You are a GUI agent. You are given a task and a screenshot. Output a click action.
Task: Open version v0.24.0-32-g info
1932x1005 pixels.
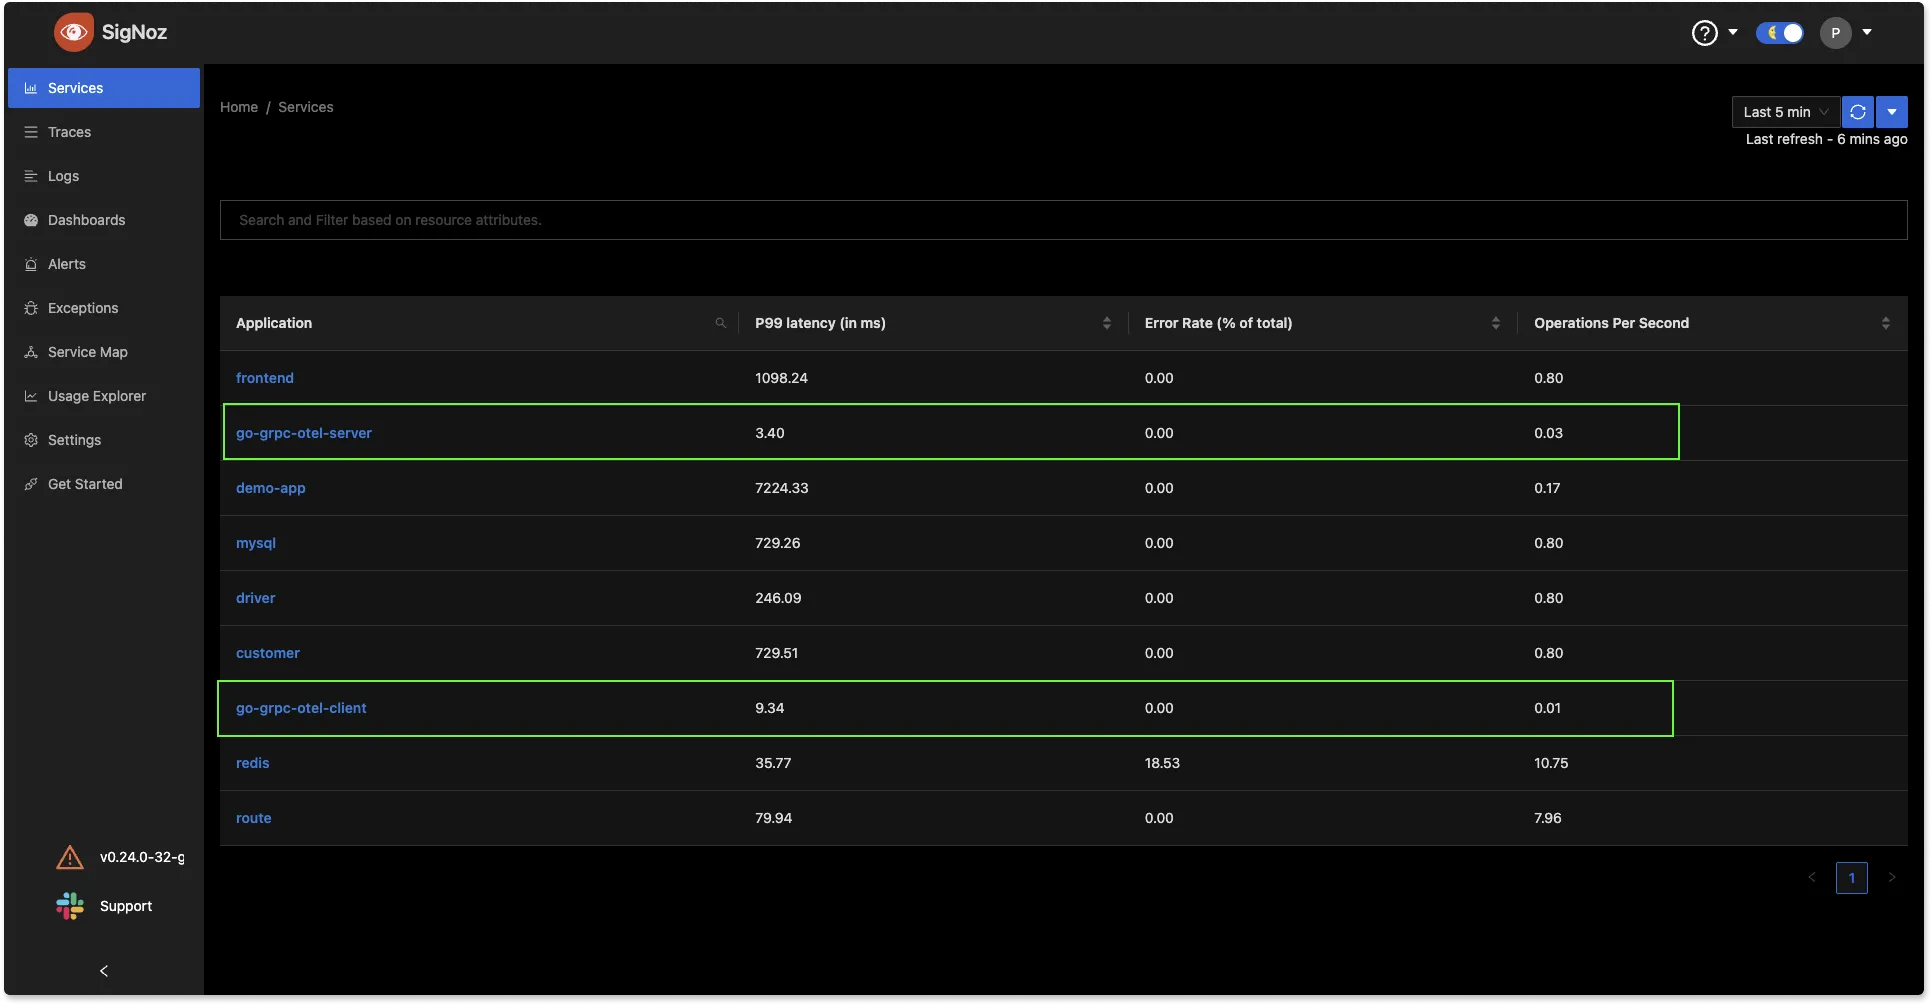[142, 857]
